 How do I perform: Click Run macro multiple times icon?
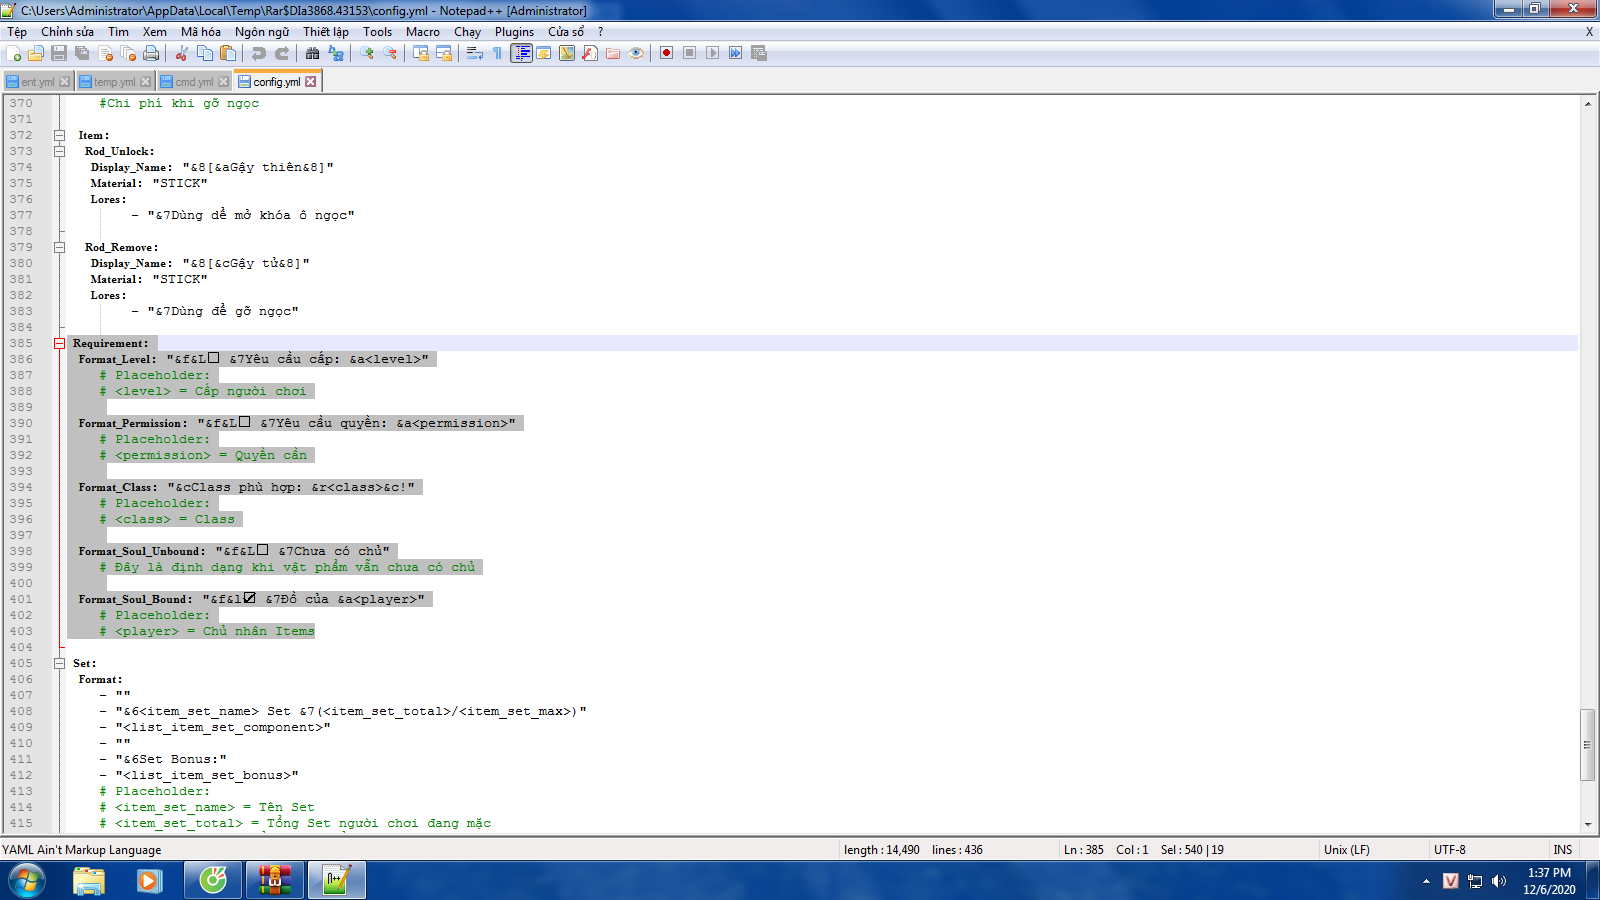[736, 53]
